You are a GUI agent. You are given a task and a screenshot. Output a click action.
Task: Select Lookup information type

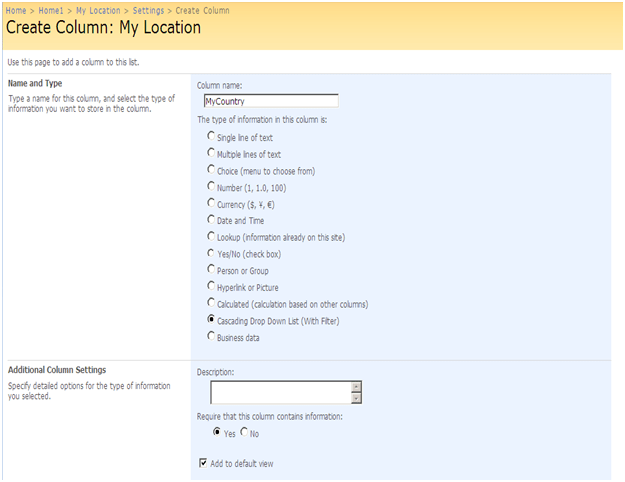pos(210,236)
